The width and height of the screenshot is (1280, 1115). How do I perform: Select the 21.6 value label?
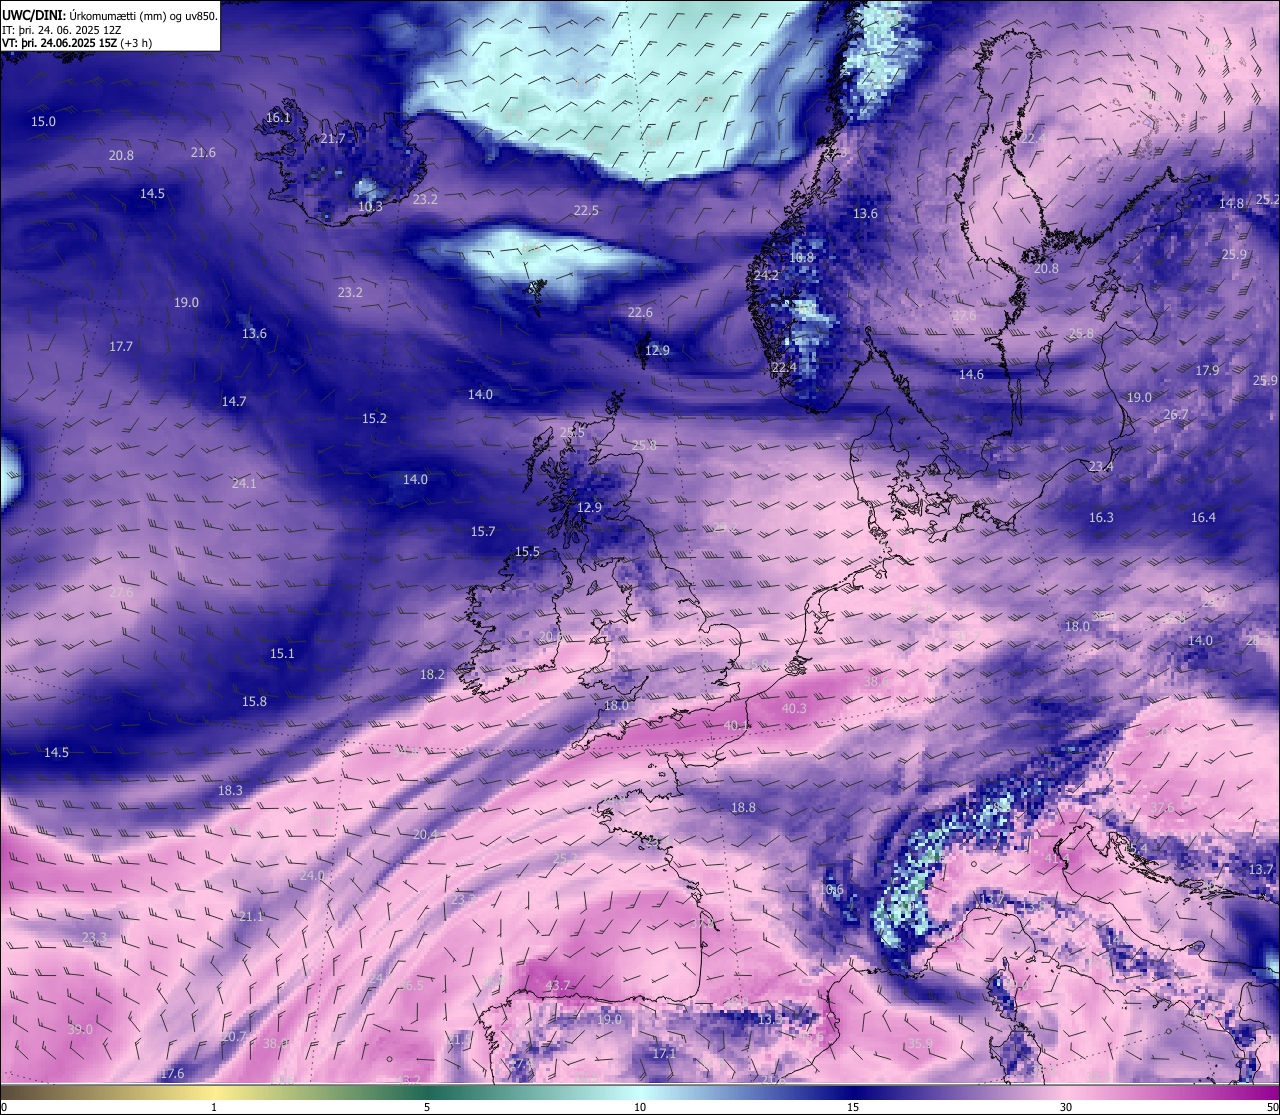click(203, 153)
